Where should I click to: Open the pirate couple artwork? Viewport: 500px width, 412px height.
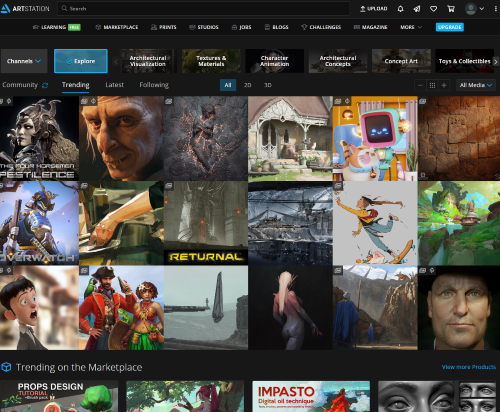[x=121, y=308]
